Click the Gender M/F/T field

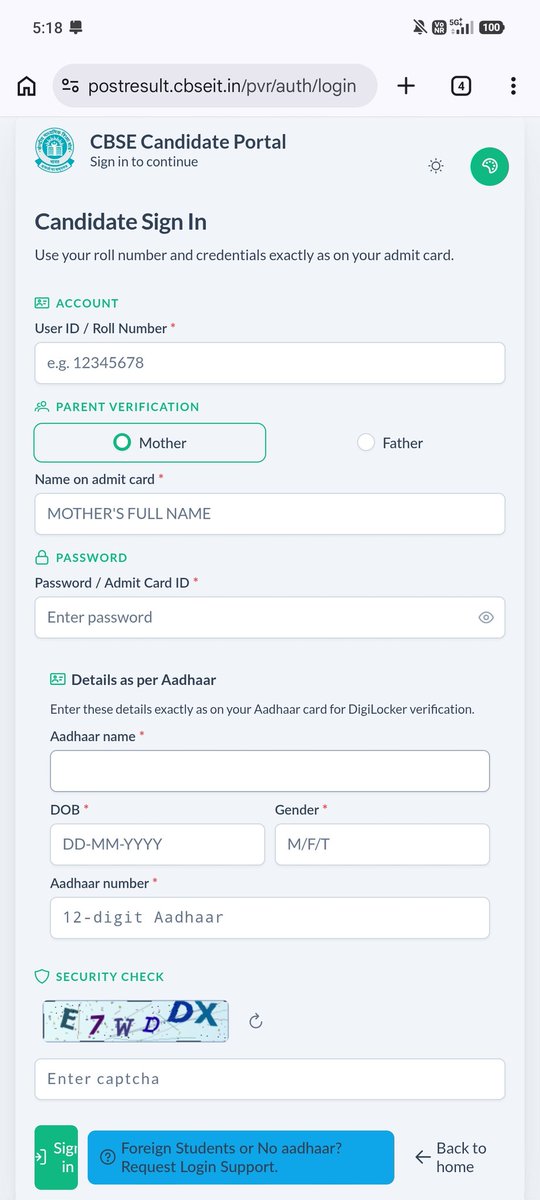tap(382, 844)
